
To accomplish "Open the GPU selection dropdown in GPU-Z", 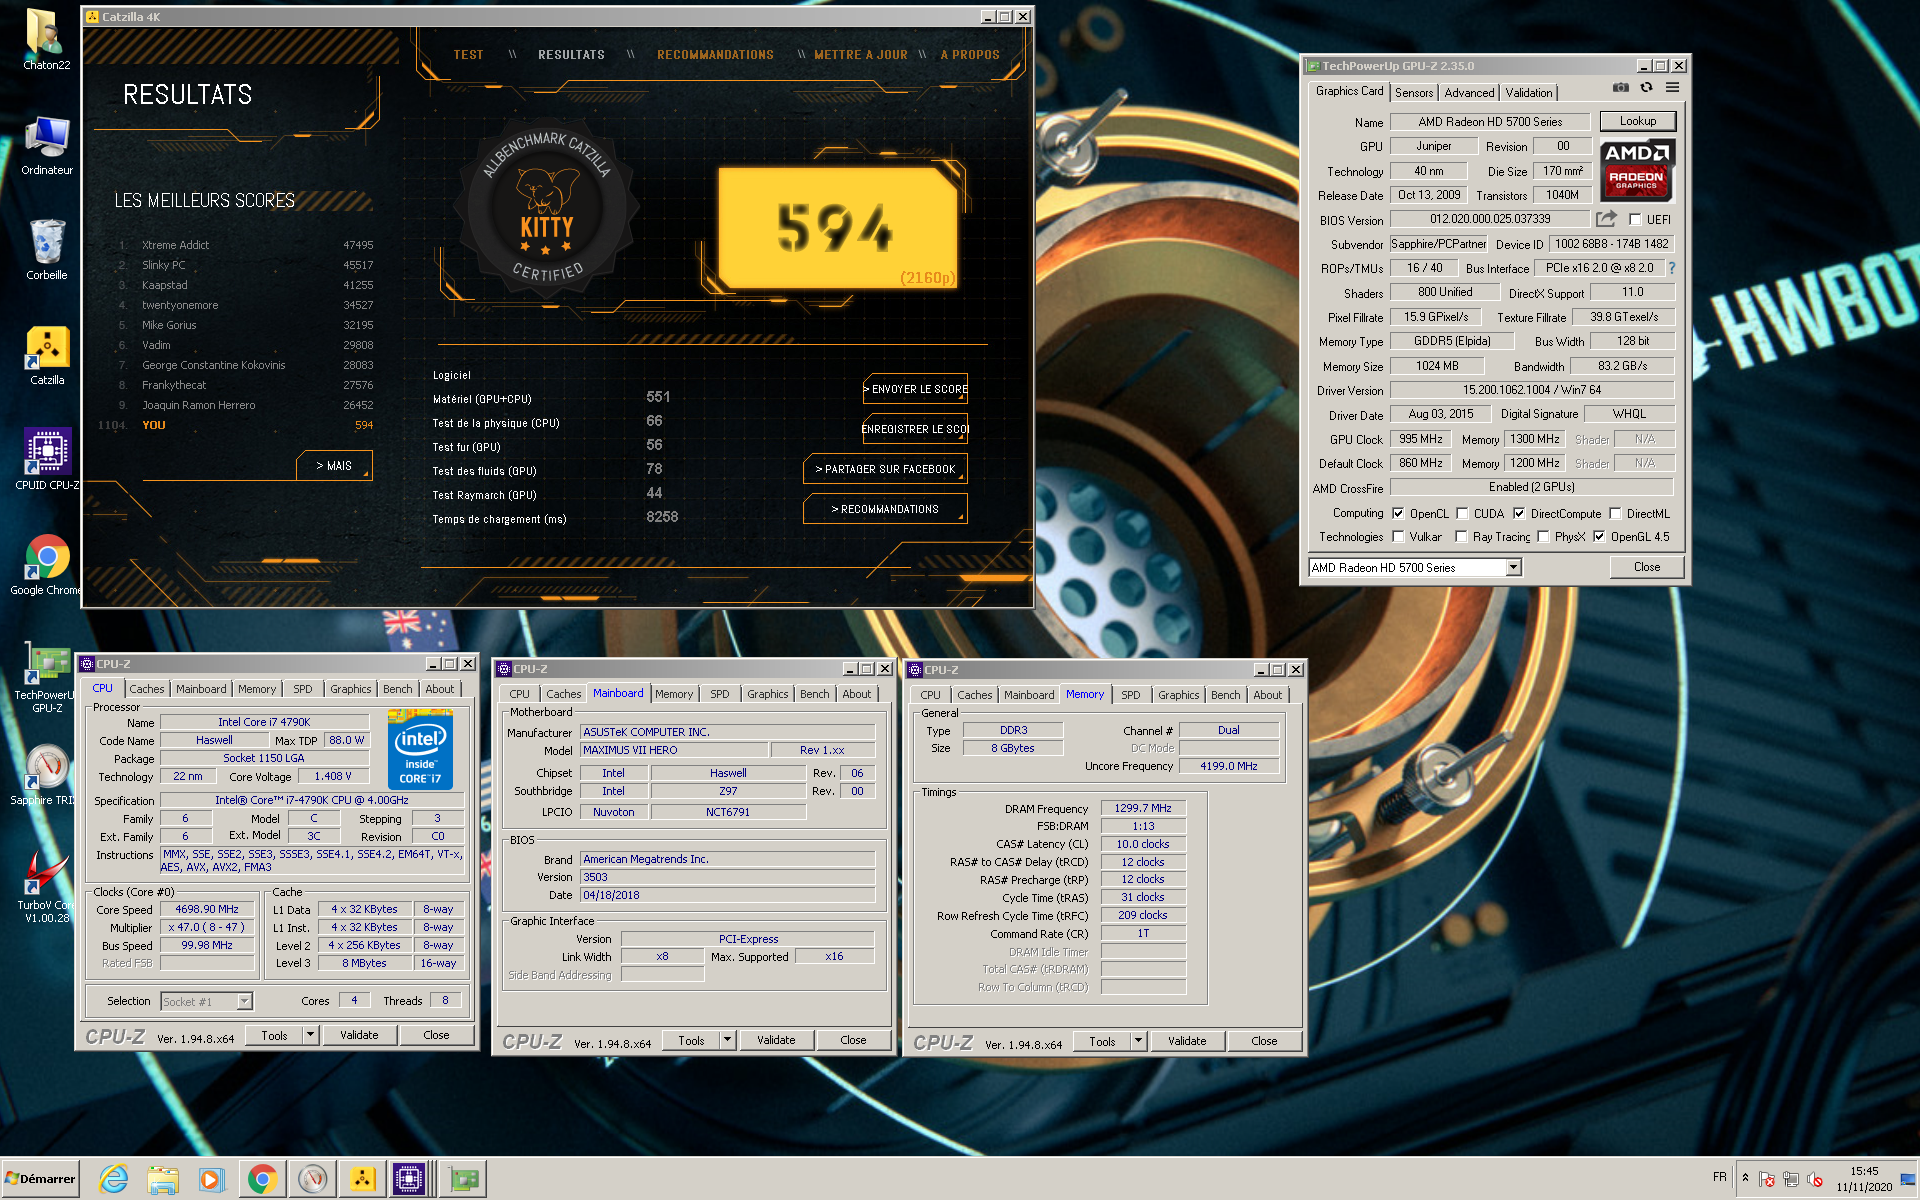I will coord(1513,568).
